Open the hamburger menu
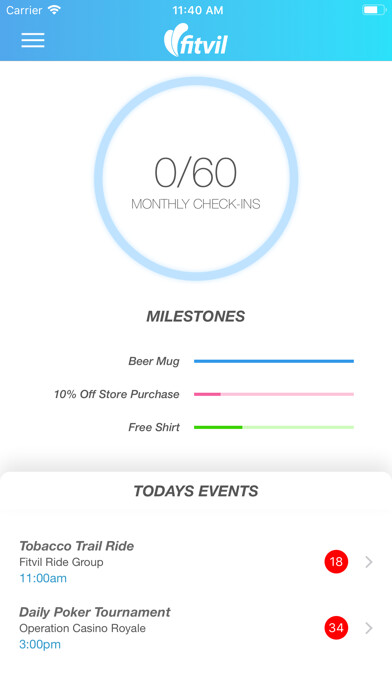The height and width of the screenshot is (696, 392). tap(33, 40)
